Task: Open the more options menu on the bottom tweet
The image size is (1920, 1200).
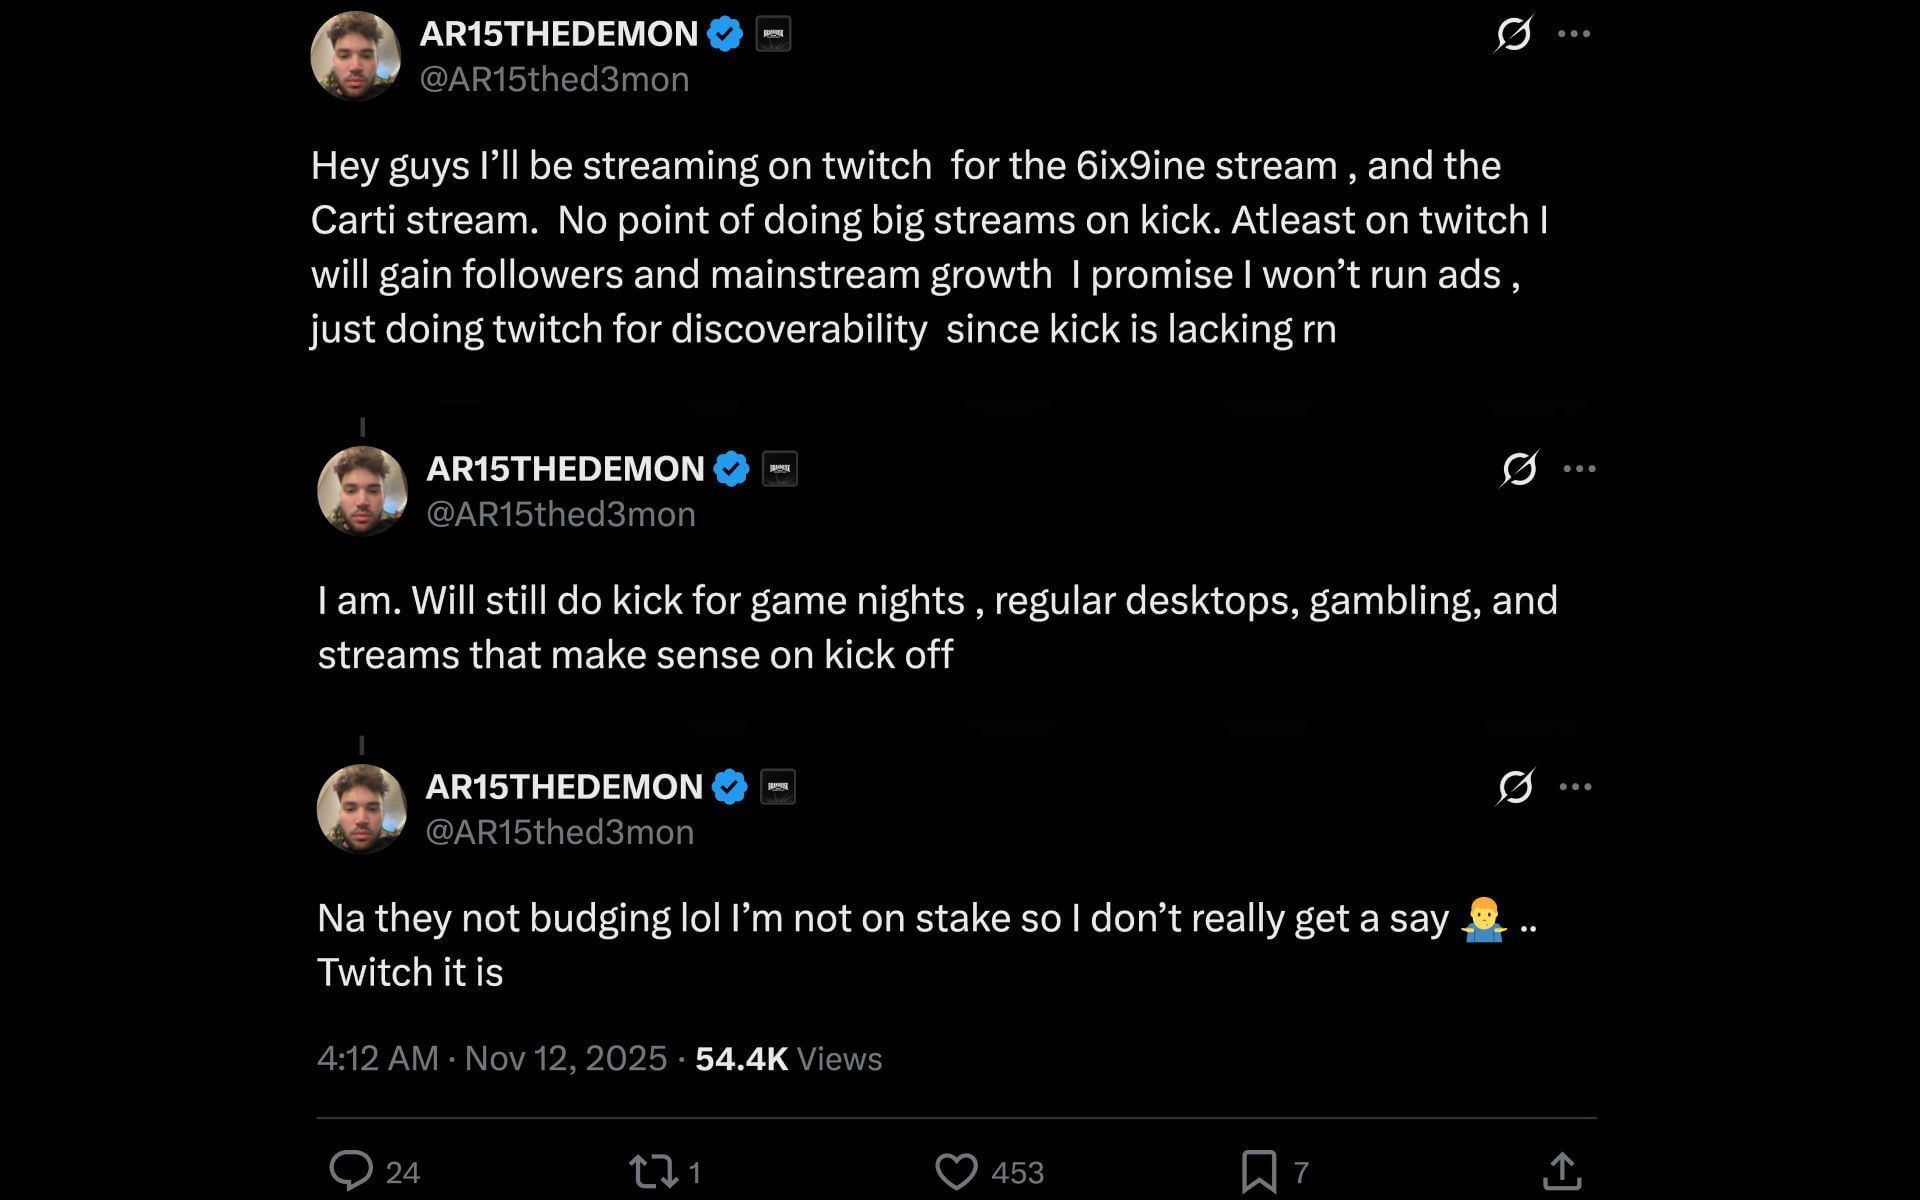Action: (x=1575, y=786)
